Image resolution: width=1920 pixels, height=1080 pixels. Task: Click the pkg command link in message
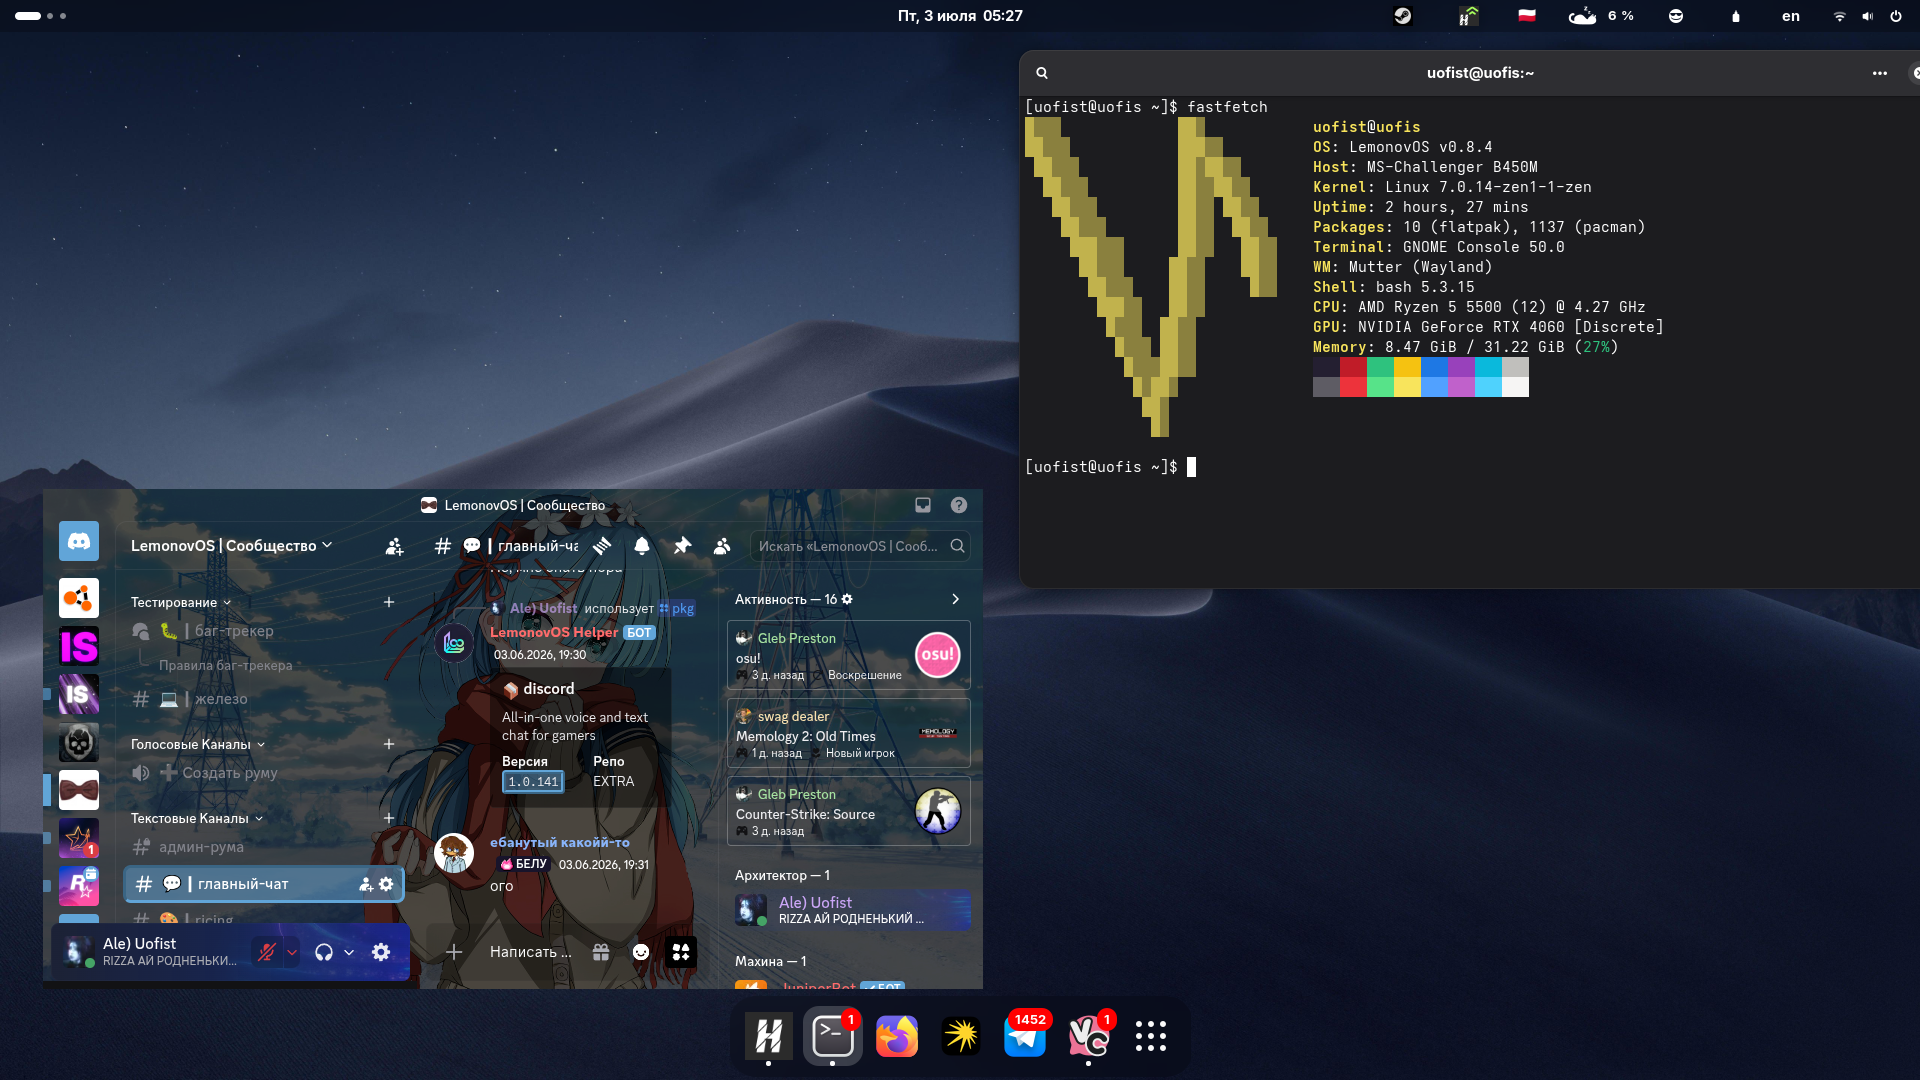pos(677,608)
